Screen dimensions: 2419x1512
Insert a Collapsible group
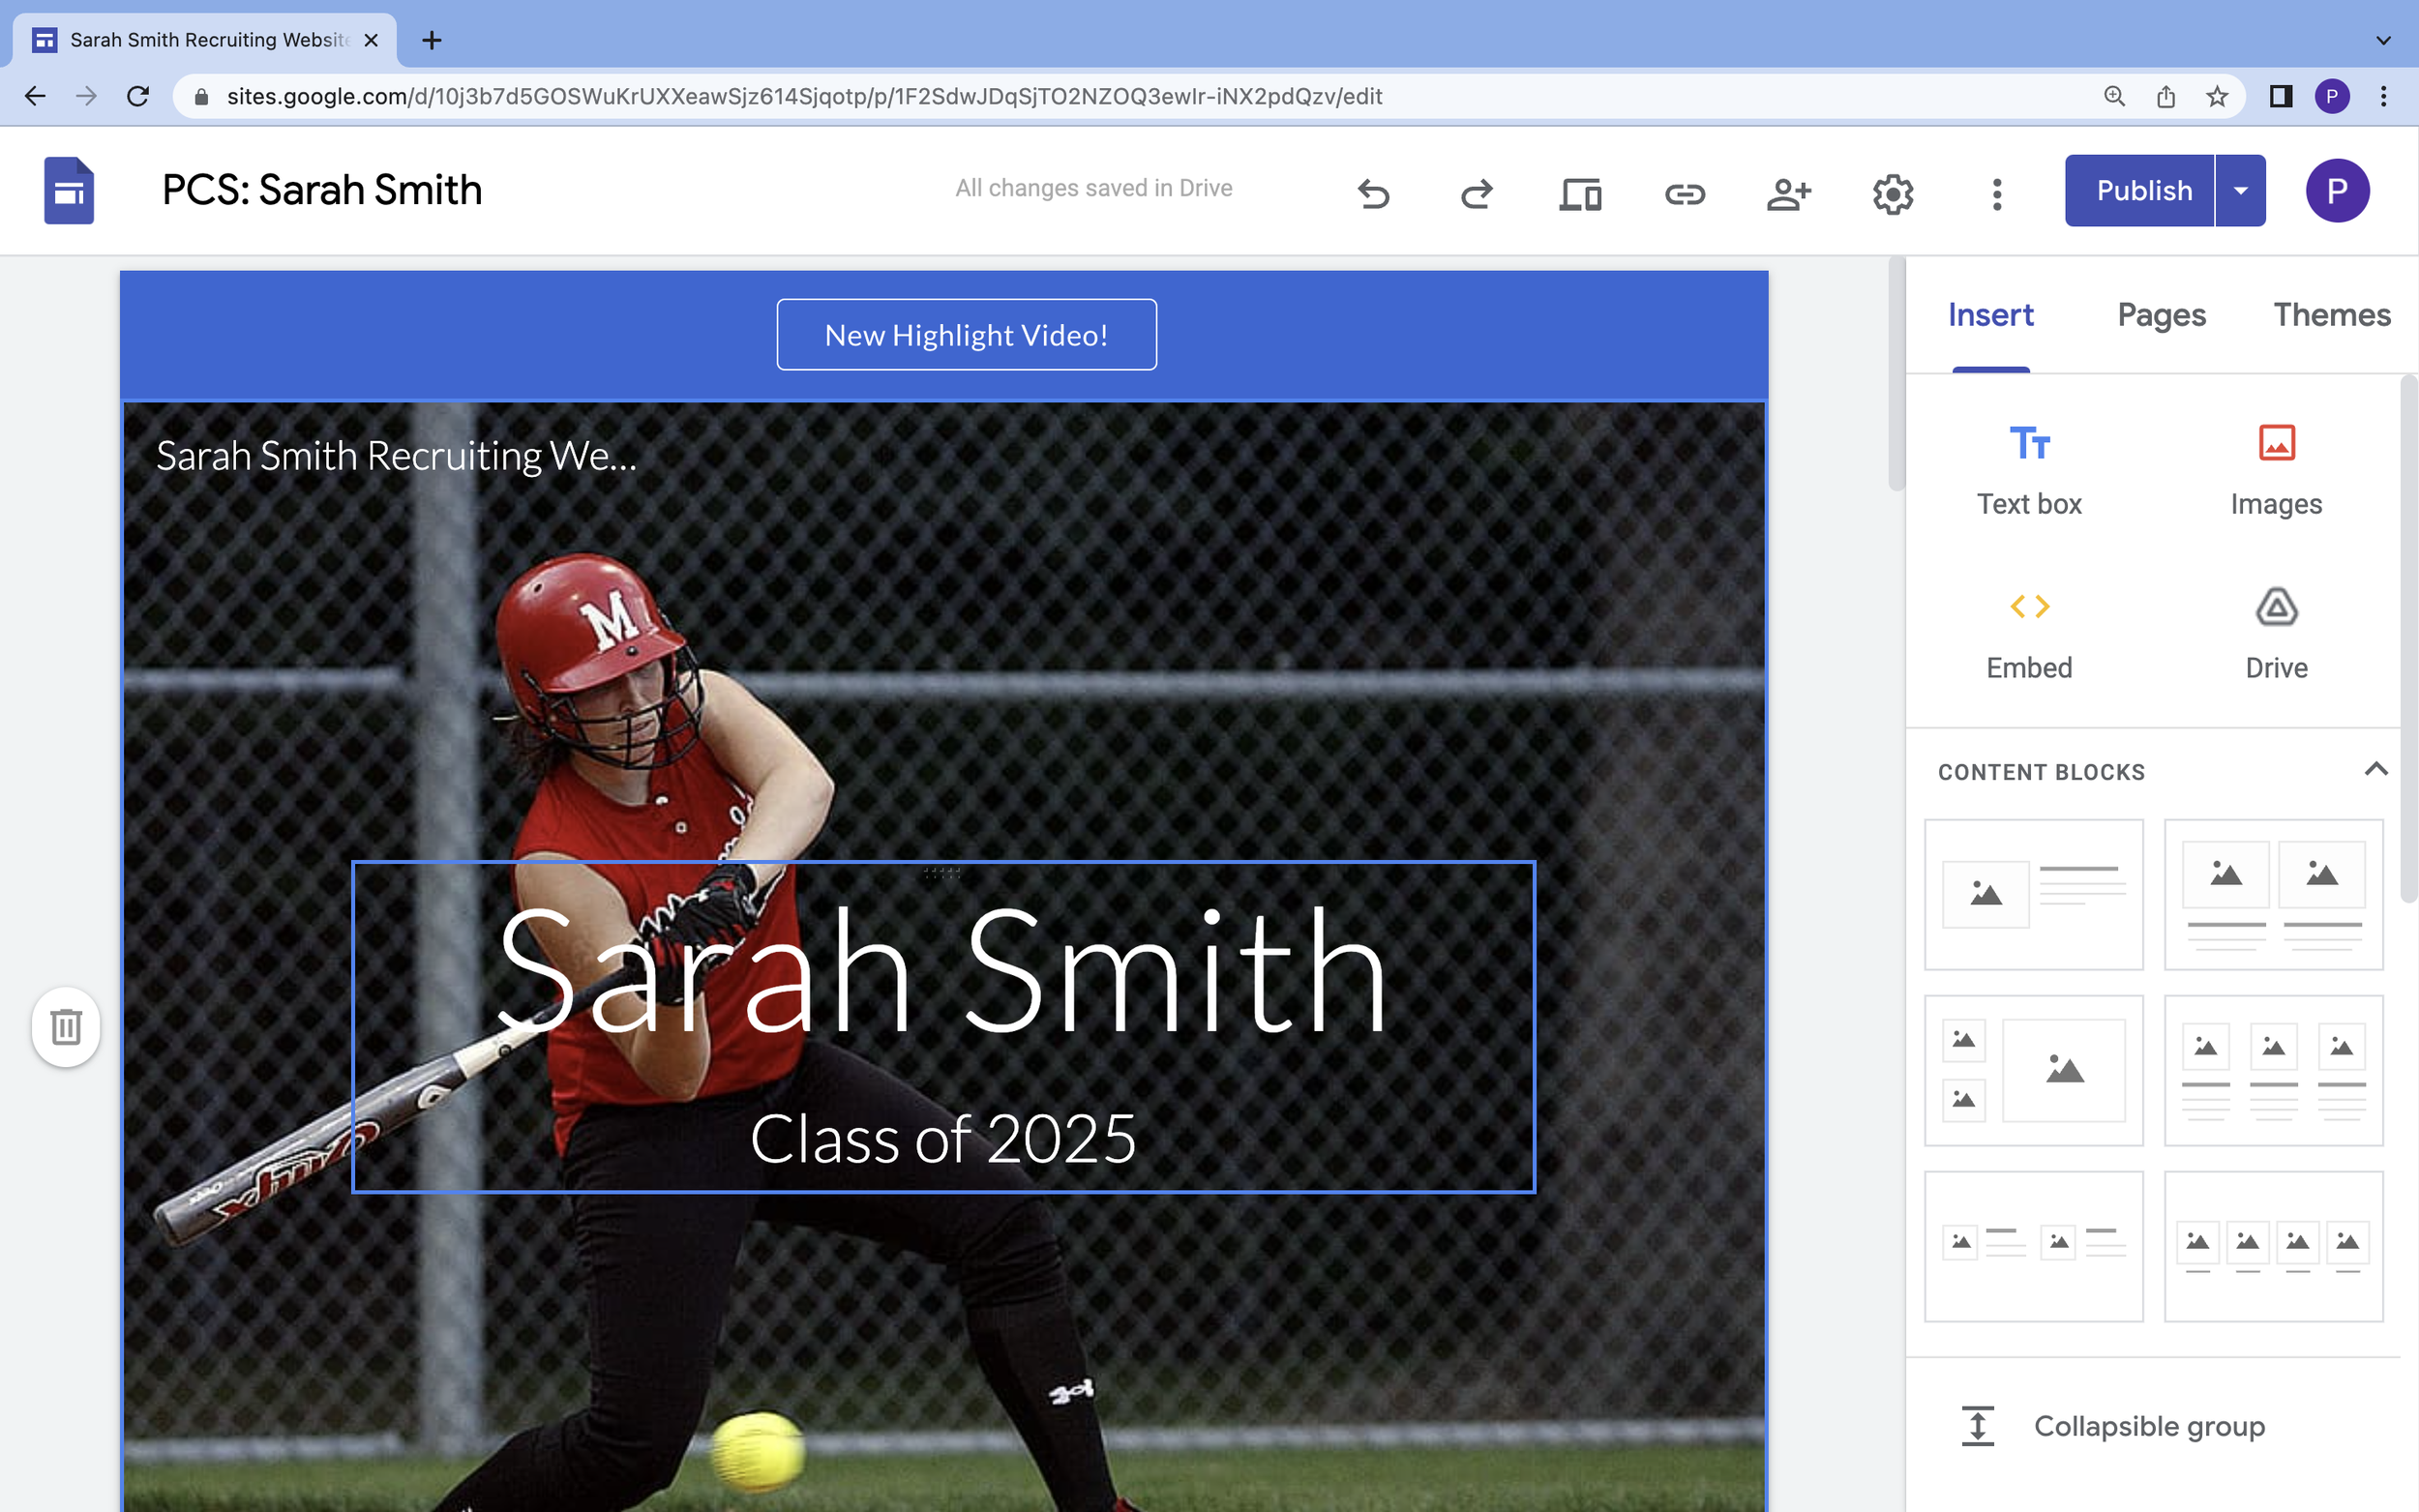2148,1426
